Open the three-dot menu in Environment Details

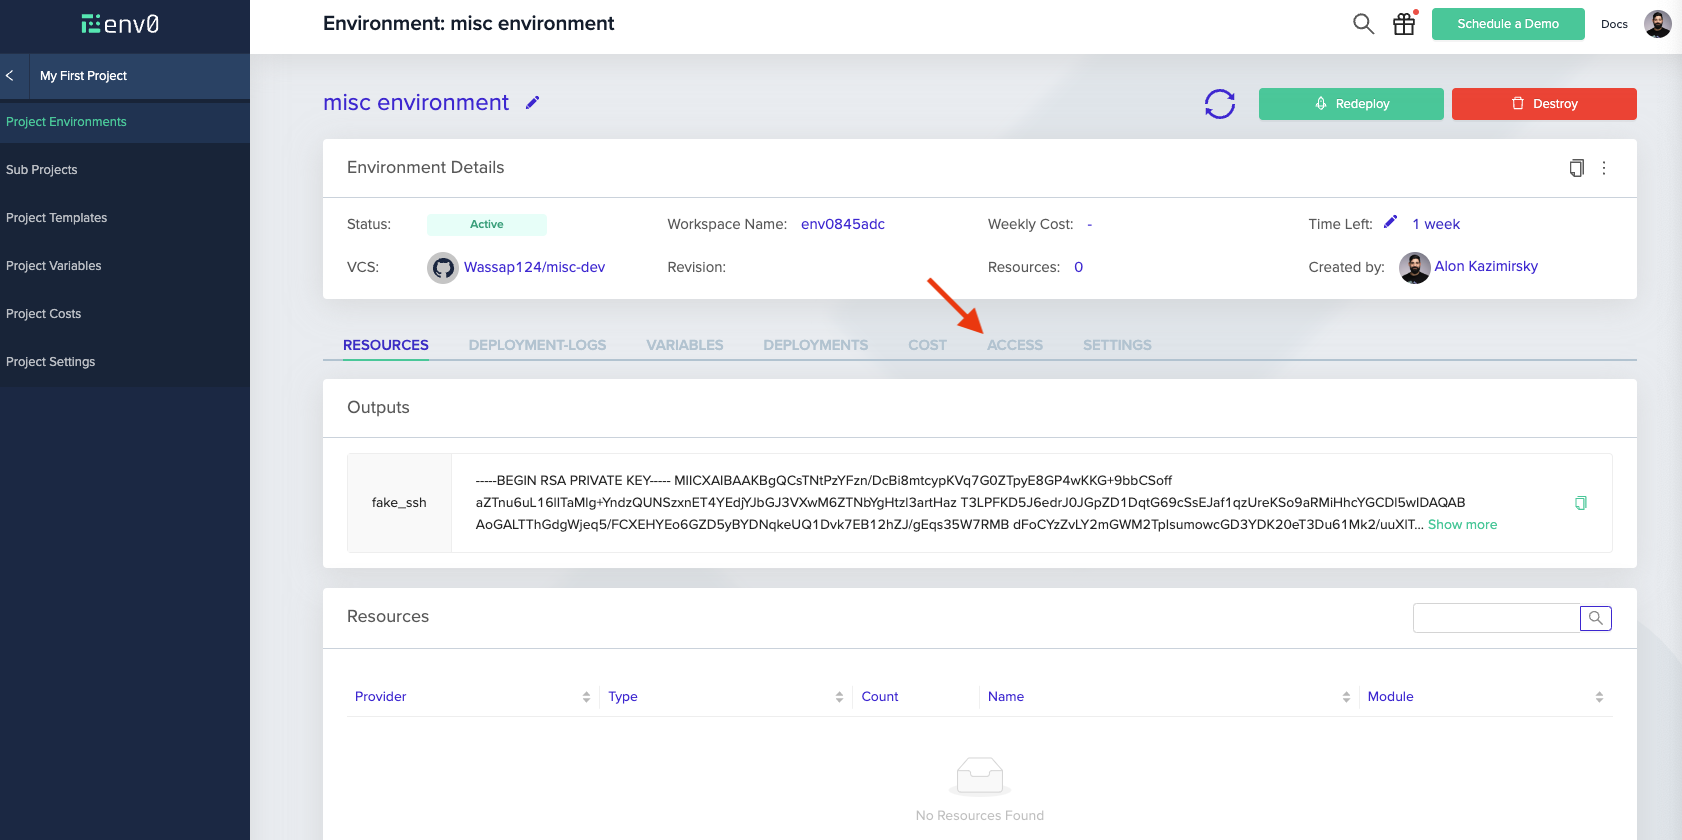click(x=1604, y=168)
